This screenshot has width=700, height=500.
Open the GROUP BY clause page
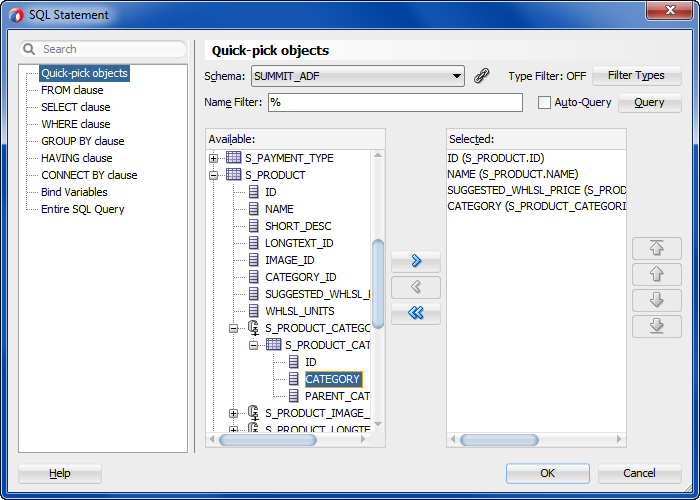click(83, 141)
